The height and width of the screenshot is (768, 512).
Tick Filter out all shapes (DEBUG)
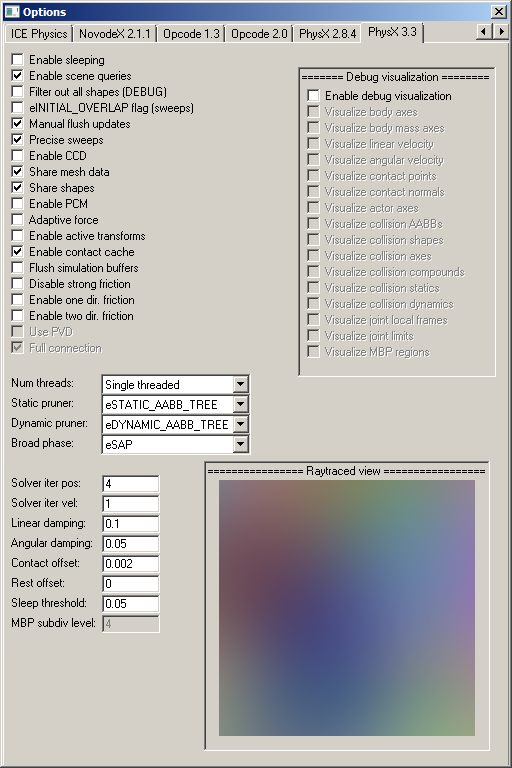click(18, 92)
